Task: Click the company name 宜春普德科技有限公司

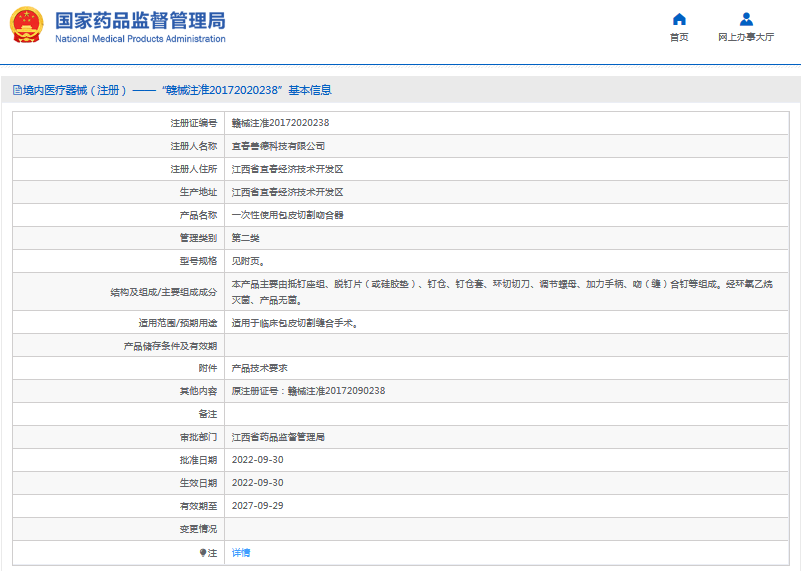Action: click(278, 146)
